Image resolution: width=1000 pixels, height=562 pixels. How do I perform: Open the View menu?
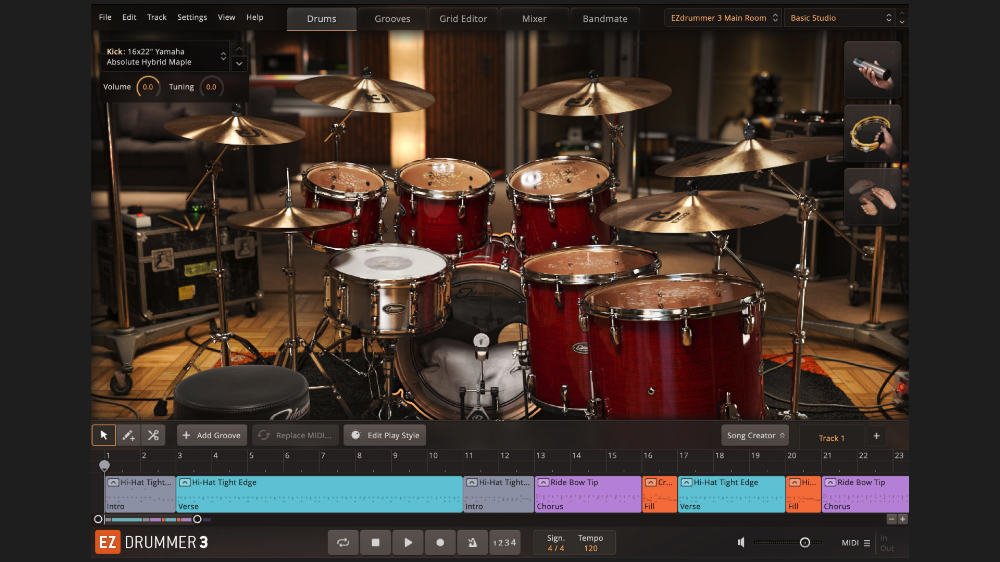pos(226,17)
